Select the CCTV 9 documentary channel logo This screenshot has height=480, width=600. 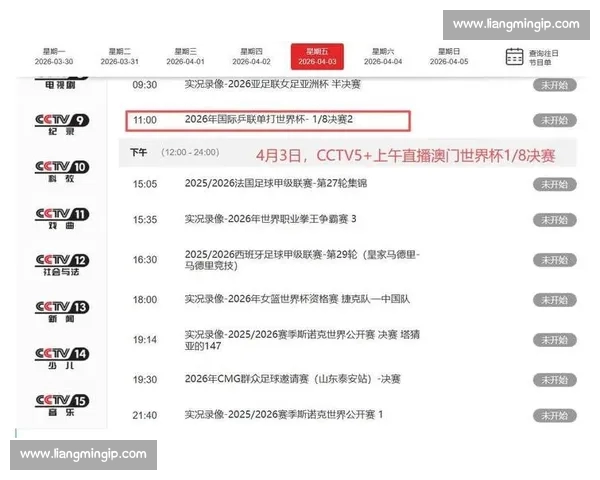click(x=62, y=124)
